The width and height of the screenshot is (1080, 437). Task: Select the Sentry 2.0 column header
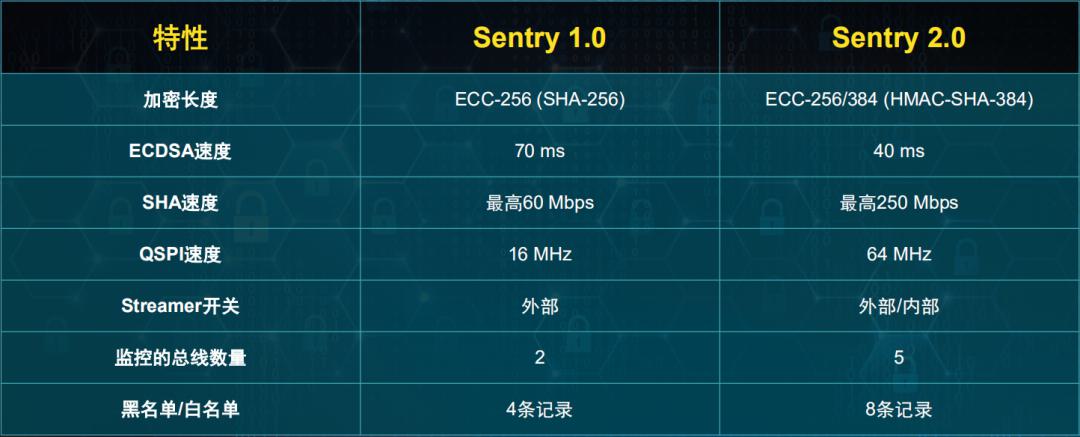point(899,39)
